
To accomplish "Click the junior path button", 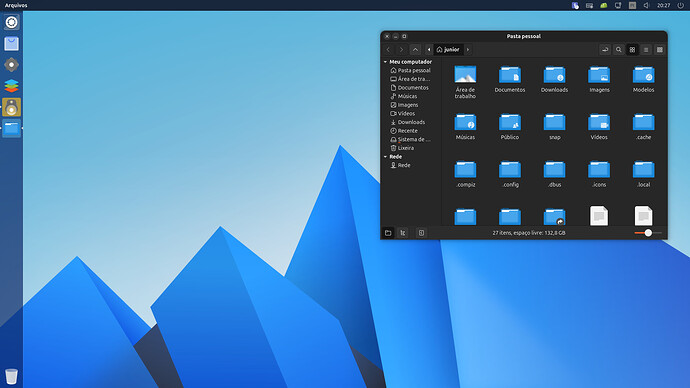I will [x=448, y=50].
